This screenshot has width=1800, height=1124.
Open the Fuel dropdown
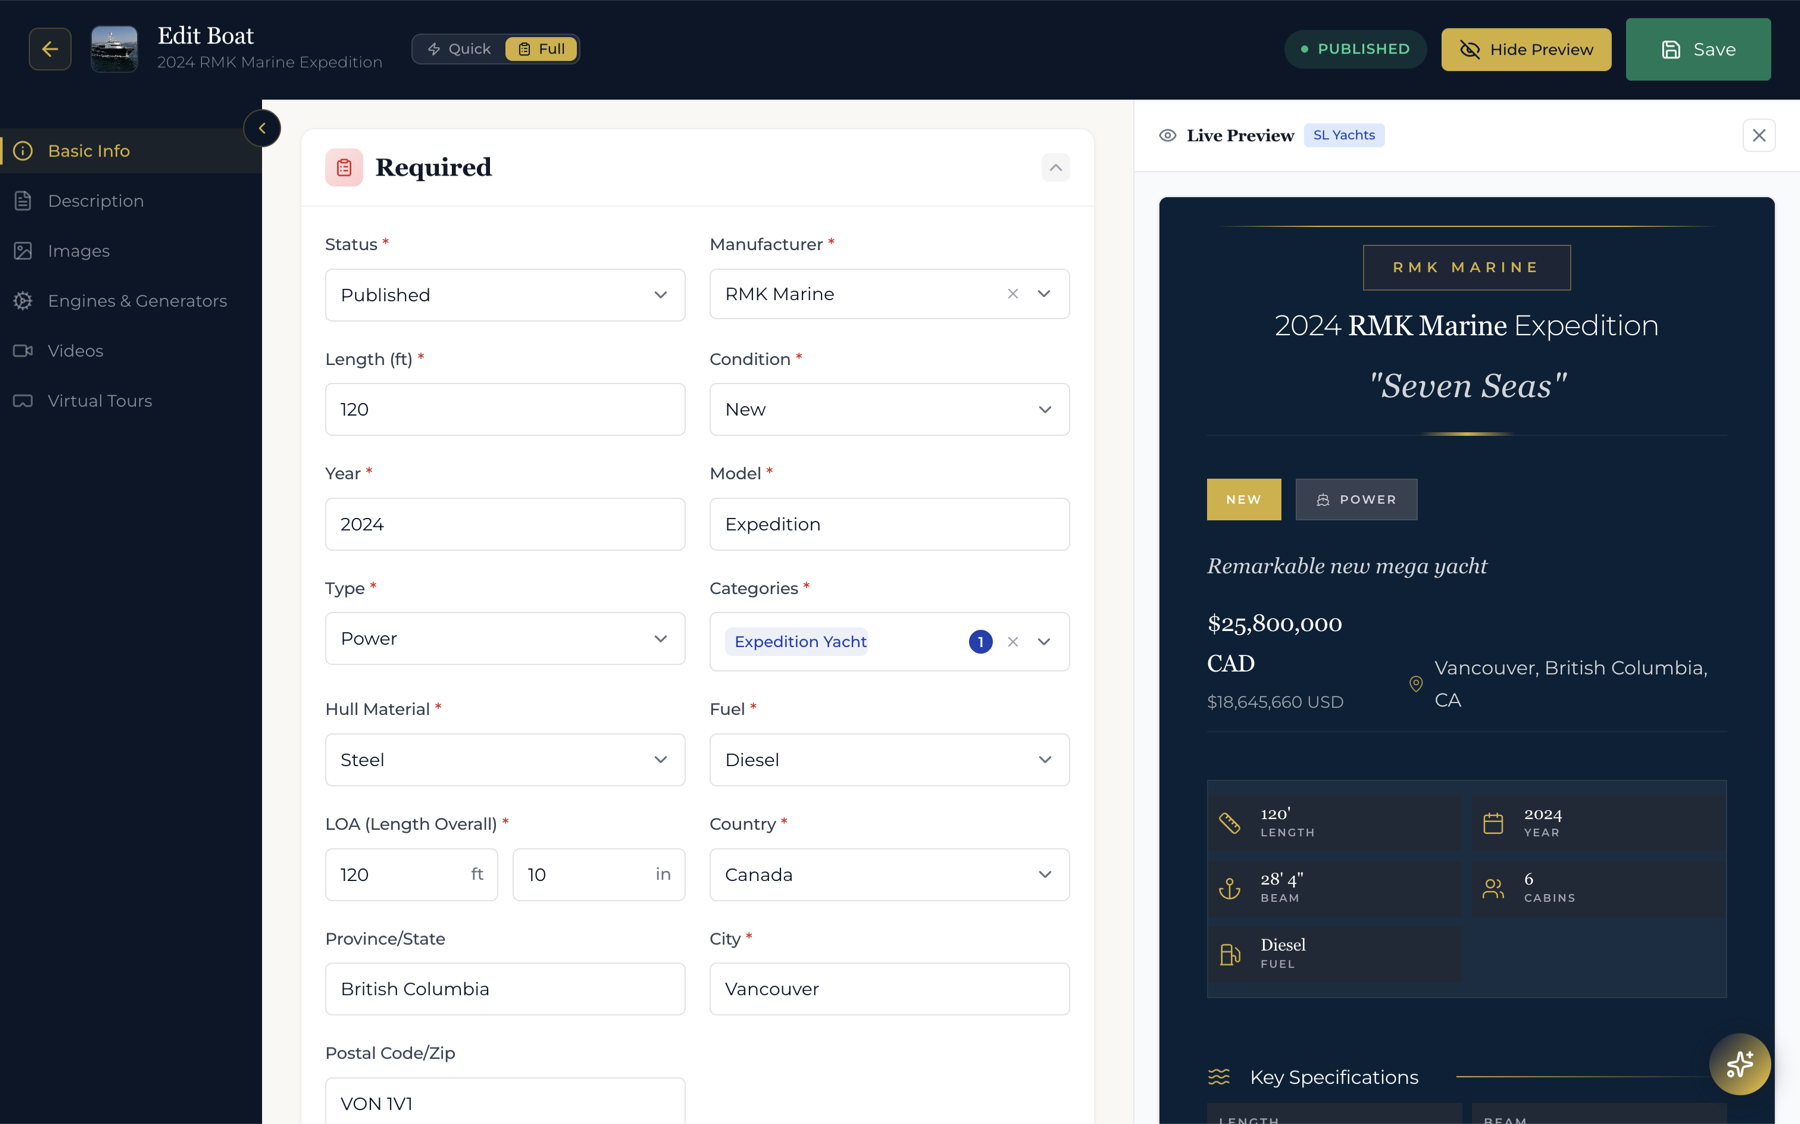coord(889,760)
